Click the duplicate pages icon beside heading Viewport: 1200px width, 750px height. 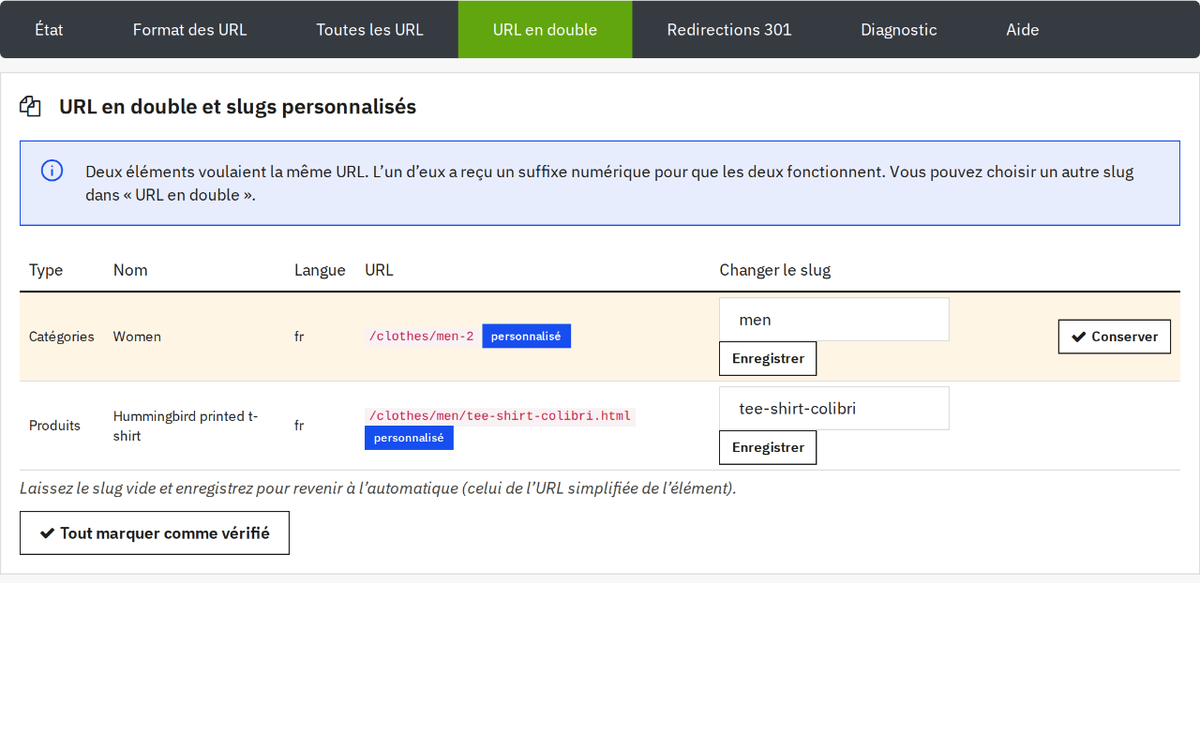point(30,106)
